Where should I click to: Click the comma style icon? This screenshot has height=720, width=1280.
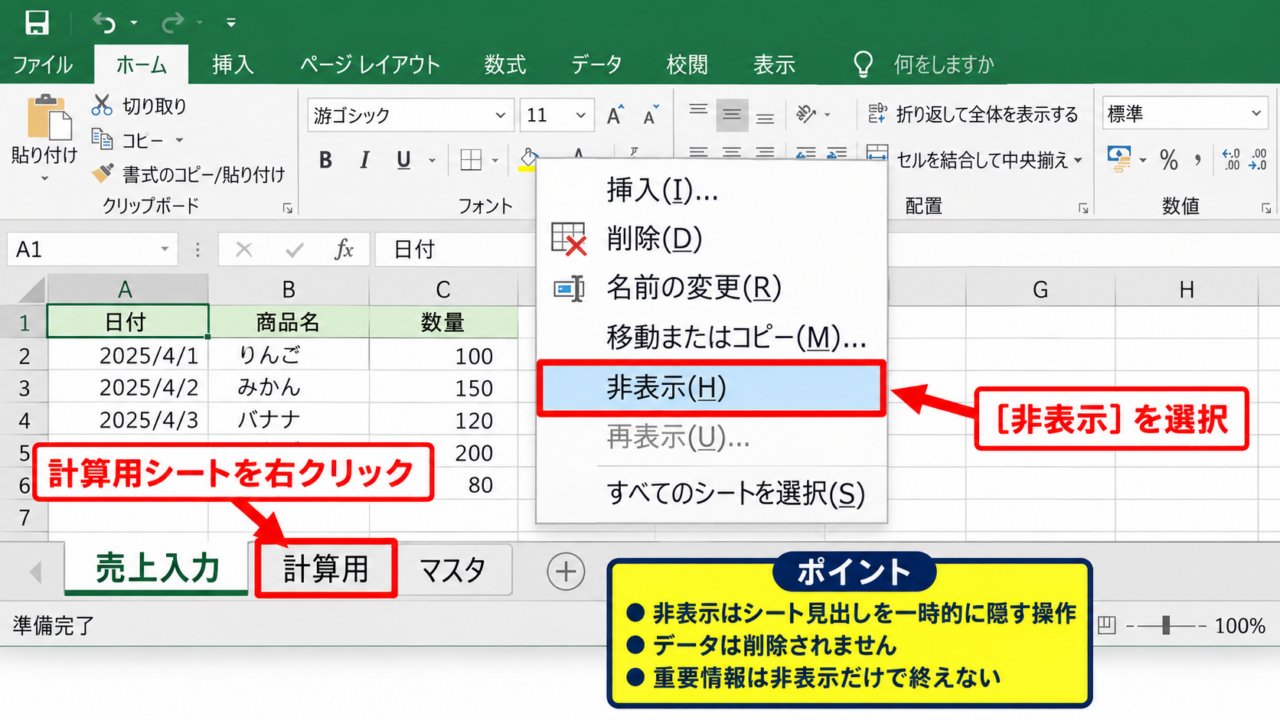pyautogui.click(x=1198, y=160)
